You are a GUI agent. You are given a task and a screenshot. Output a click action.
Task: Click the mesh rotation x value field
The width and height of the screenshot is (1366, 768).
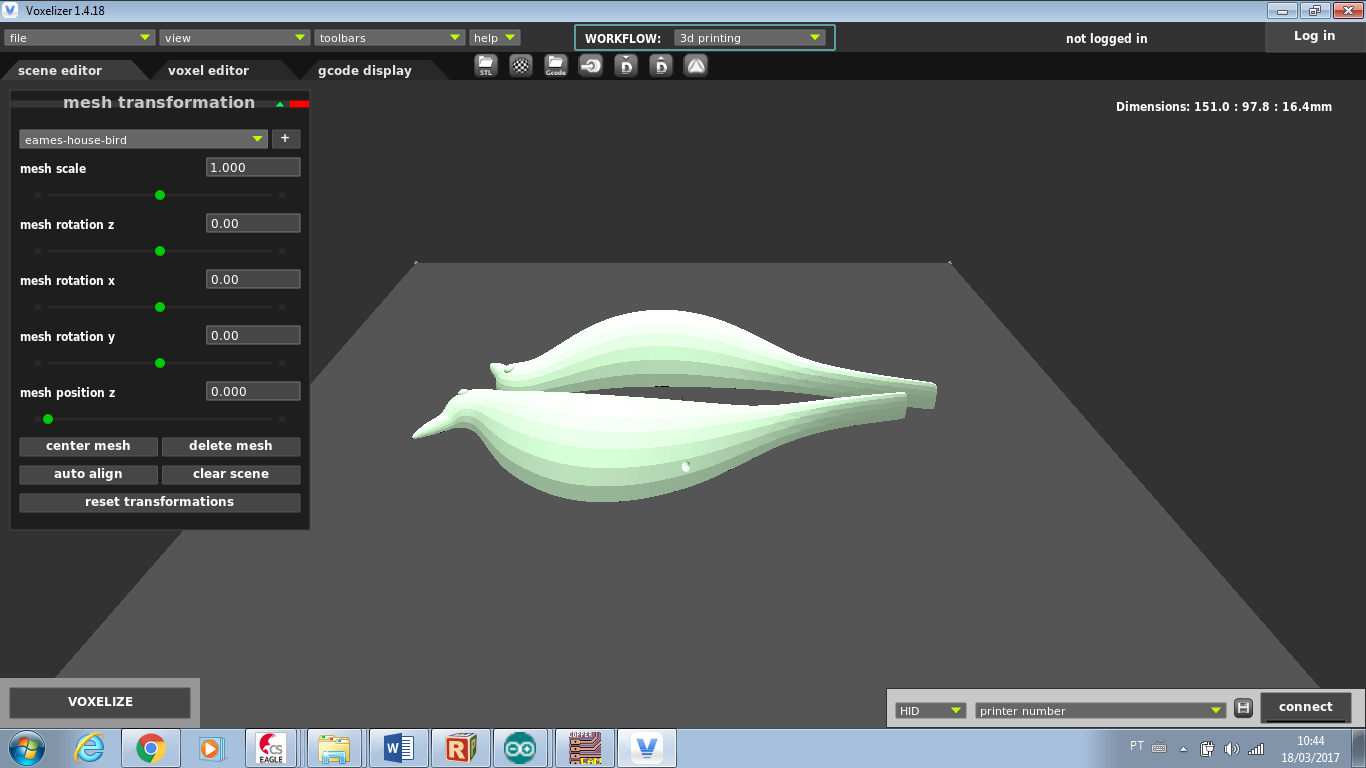(x=253, y=280)
